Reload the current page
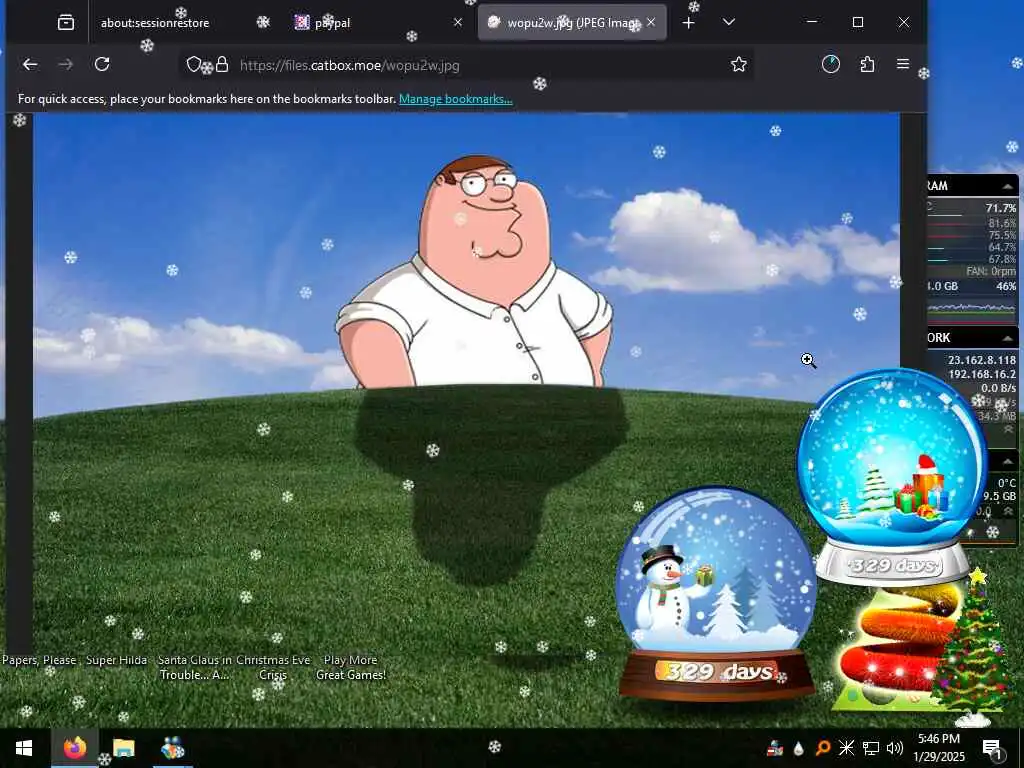1024x768 pixels. click(x=102, y=64)
